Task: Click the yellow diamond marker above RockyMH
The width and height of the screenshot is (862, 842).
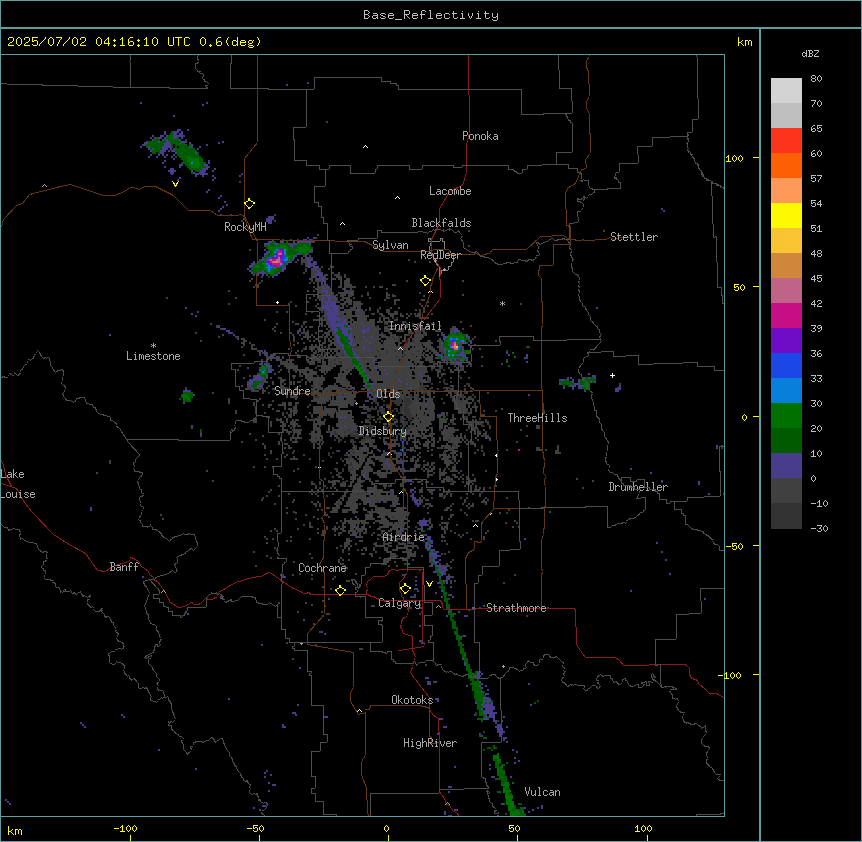Action: 250,204
